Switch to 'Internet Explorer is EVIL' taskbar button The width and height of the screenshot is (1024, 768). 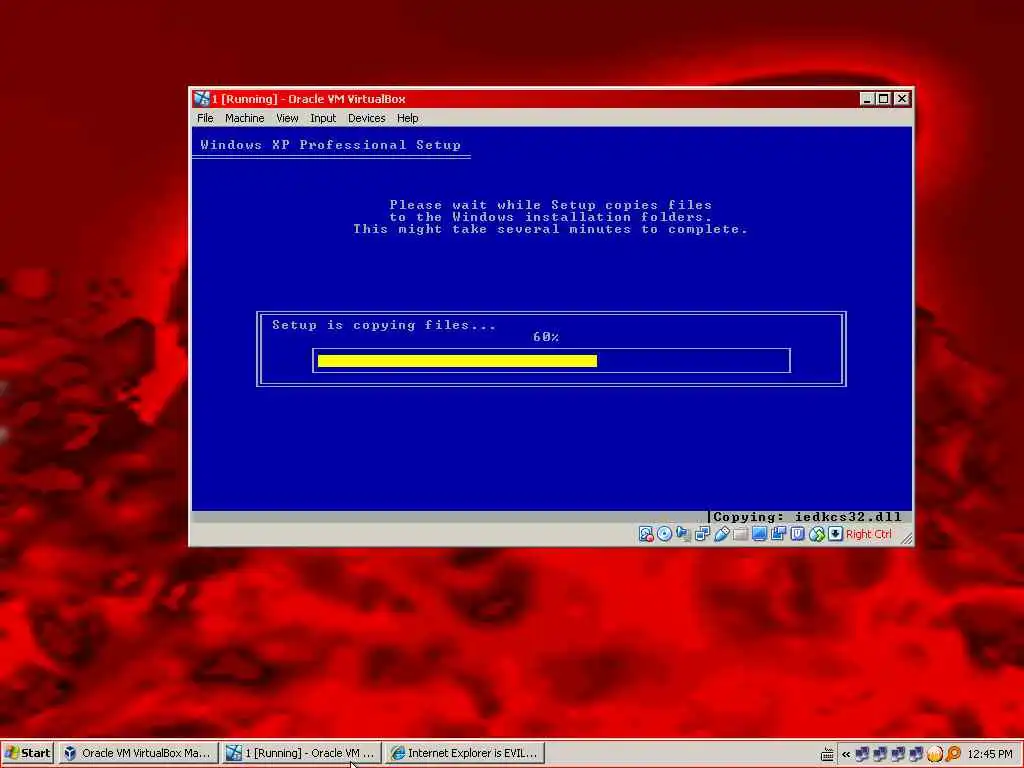[x=464, y=753]
